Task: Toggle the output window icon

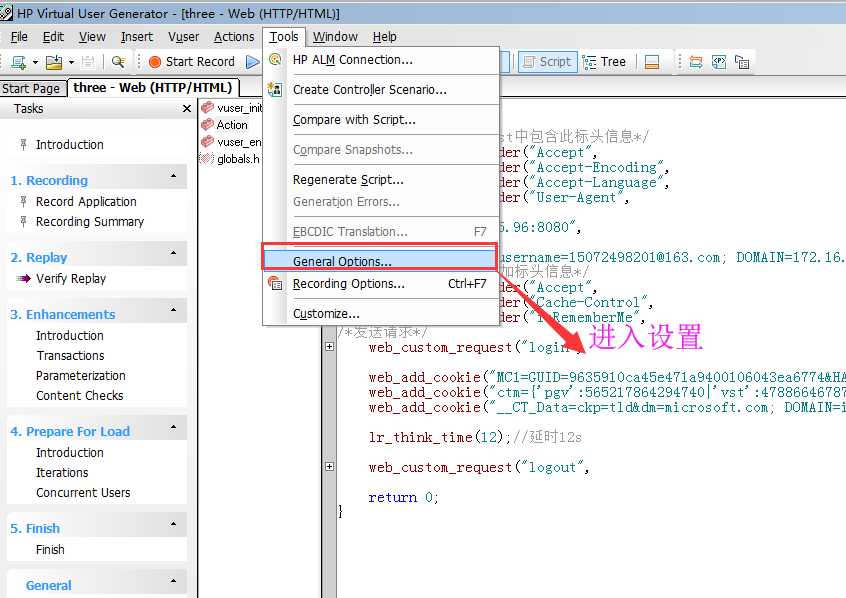Action: coord(652,62)
